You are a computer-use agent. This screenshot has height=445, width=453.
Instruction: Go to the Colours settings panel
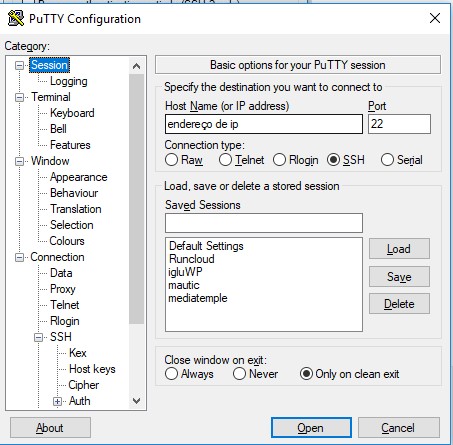coord(67,241)
